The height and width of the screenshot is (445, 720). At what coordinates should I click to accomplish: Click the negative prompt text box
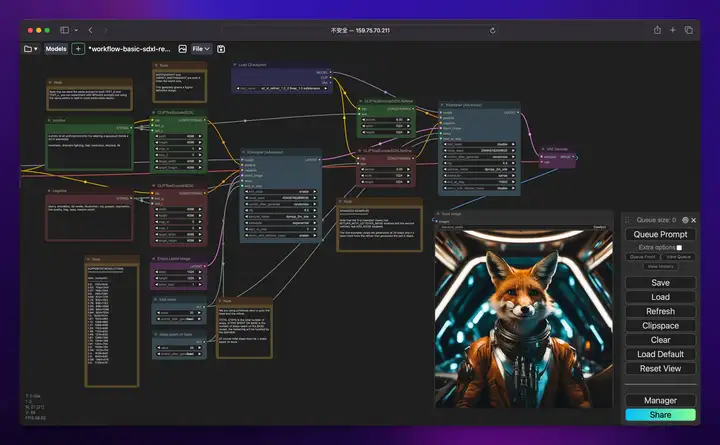90,221
